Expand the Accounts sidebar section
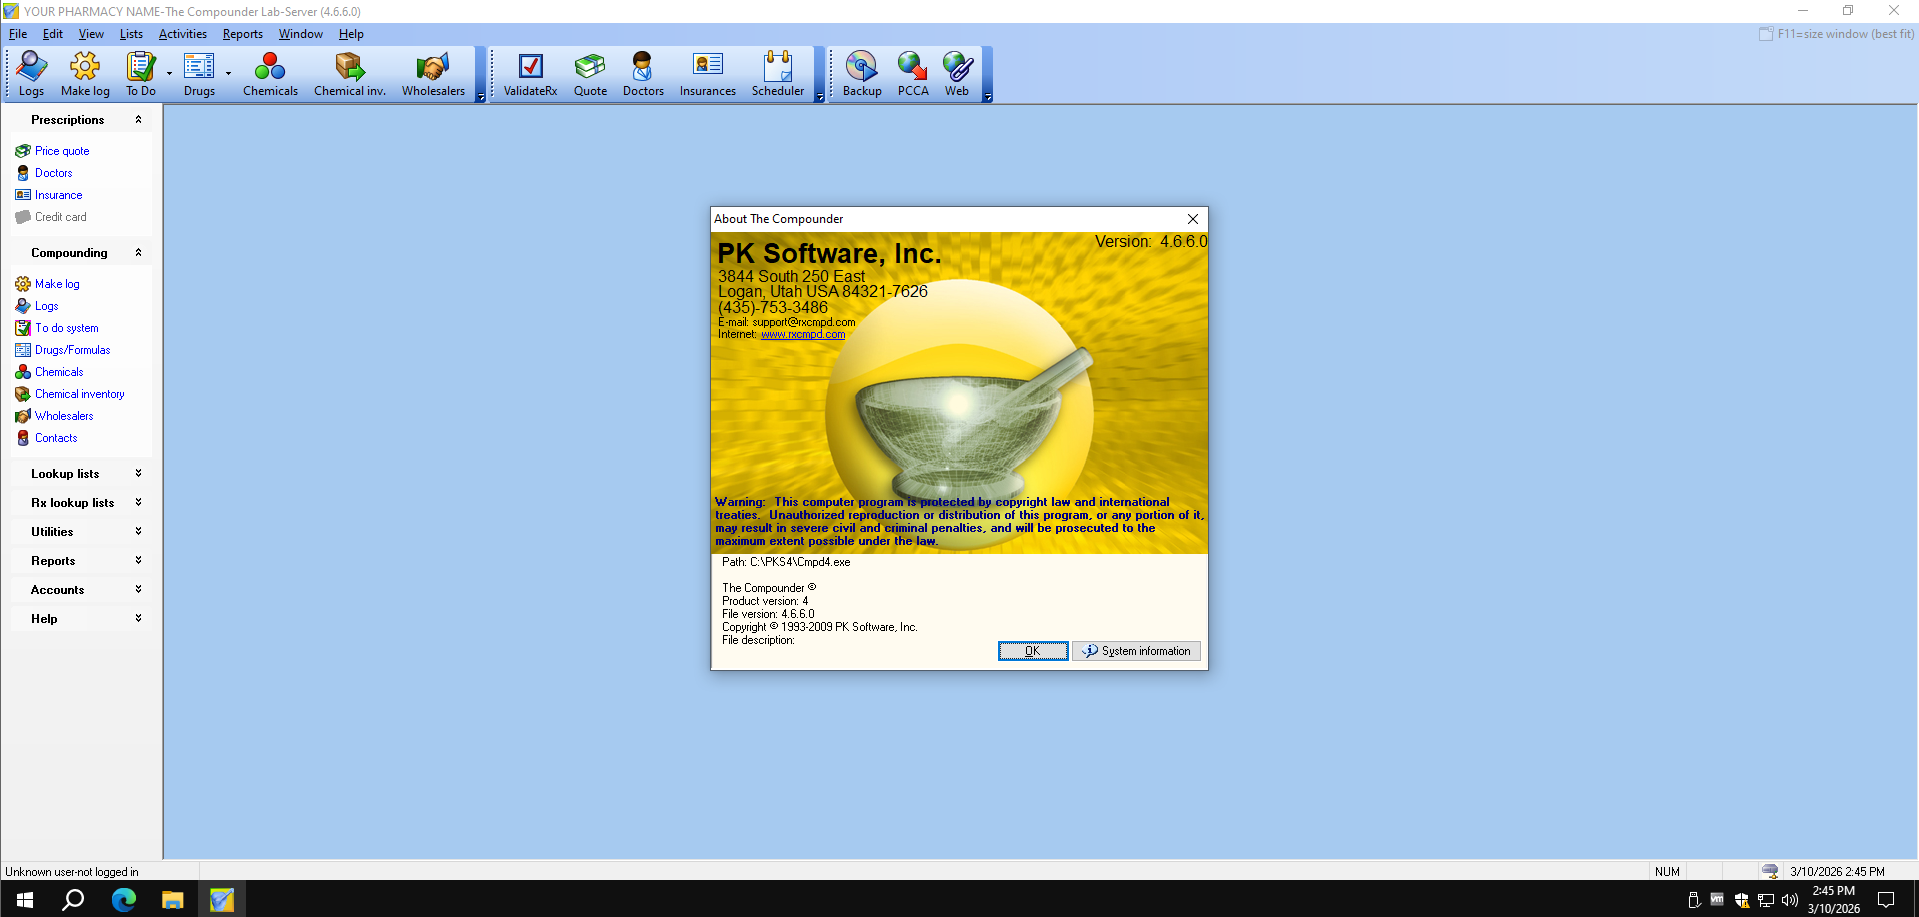This screenshot has height=917, width=1919. [138, 590]
